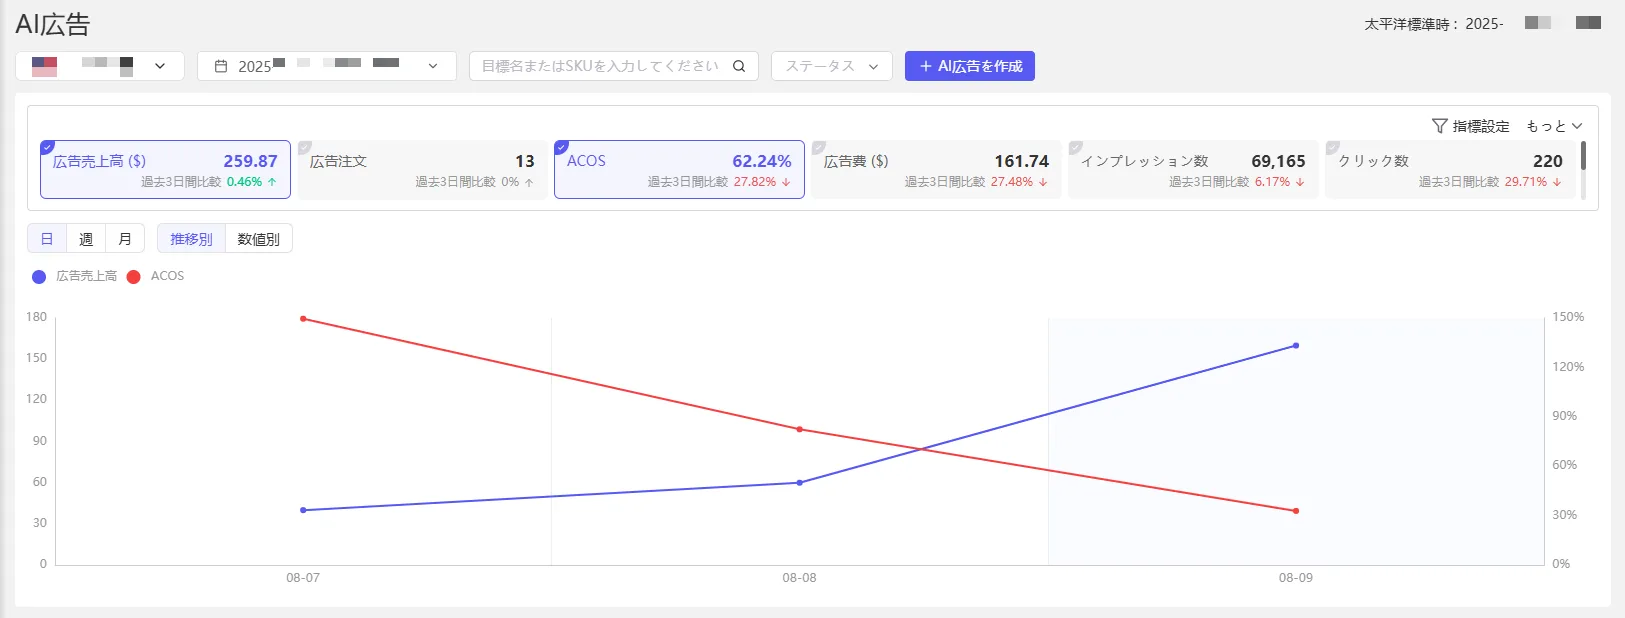Click the up arrow beside 0.46%
This screenshot has height=618, width=1625.
pos(272,182)
